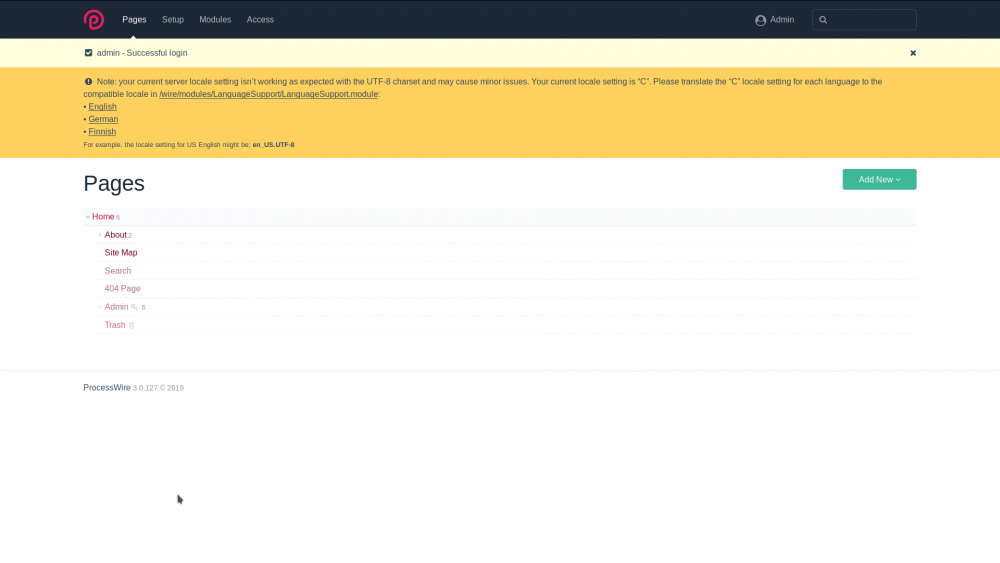Open the Finnish language link
Screen dimensions: 1000x563
pos(102,131)
